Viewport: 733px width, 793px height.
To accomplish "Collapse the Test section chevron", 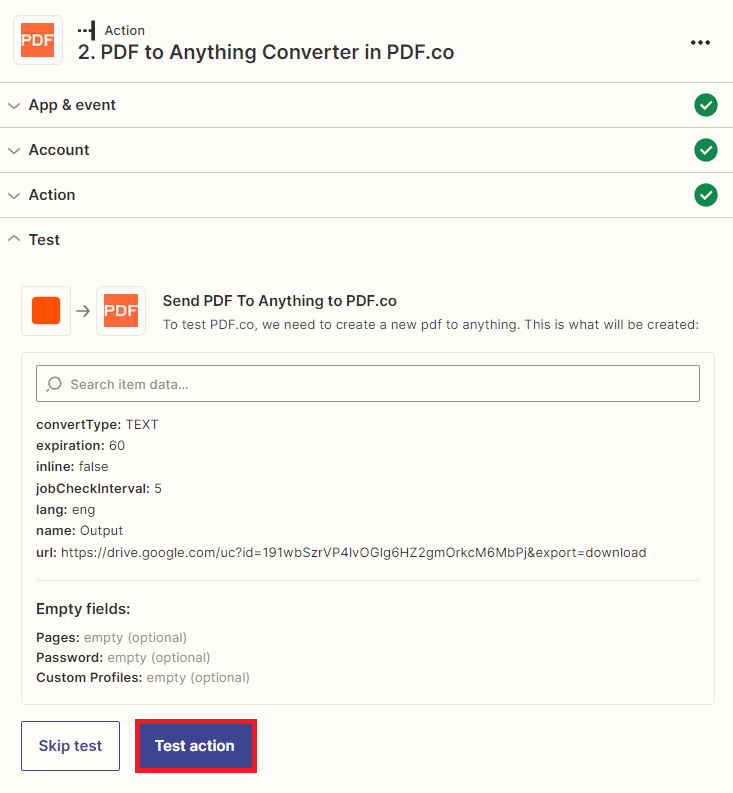I will pos(14,238).
